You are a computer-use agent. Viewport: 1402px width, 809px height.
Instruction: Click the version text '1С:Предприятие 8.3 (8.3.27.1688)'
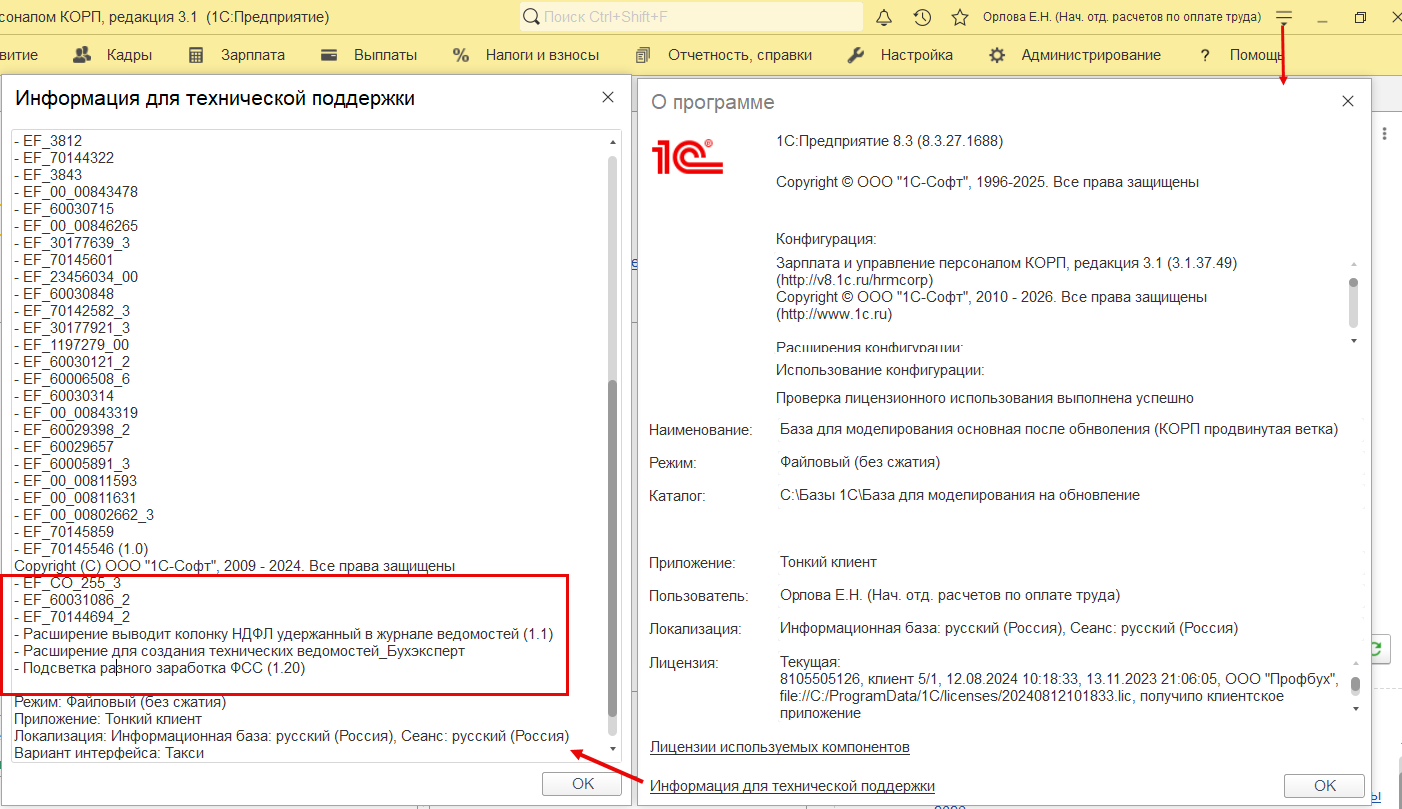889,141
